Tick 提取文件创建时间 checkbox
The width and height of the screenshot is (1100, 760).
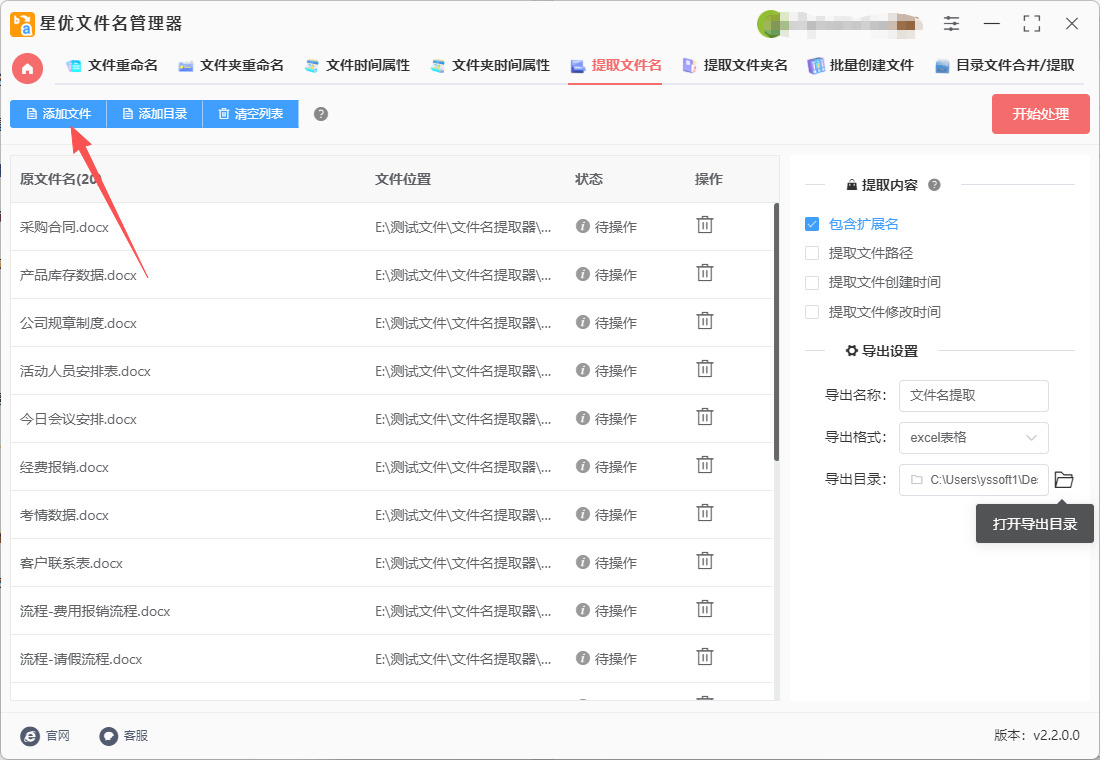(x=812, y=282)
